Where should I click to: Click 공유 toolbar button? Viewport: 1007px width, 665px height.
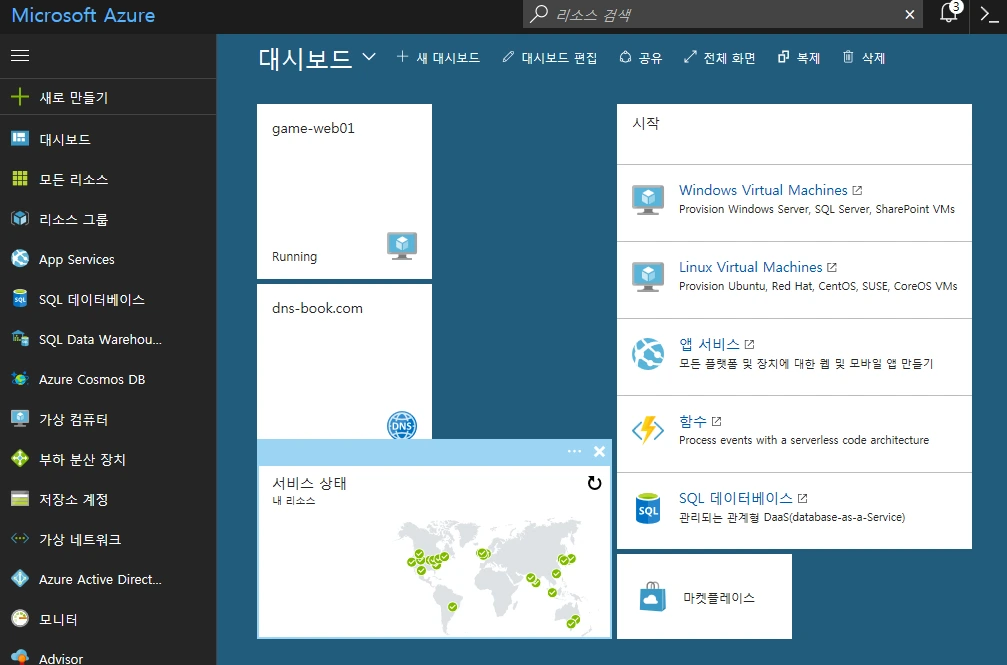640,58
